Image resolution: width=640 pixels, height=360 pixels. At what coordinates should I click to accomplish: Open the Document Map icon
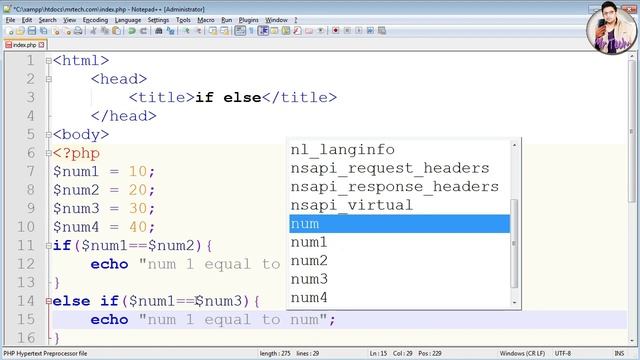point(286,31)
